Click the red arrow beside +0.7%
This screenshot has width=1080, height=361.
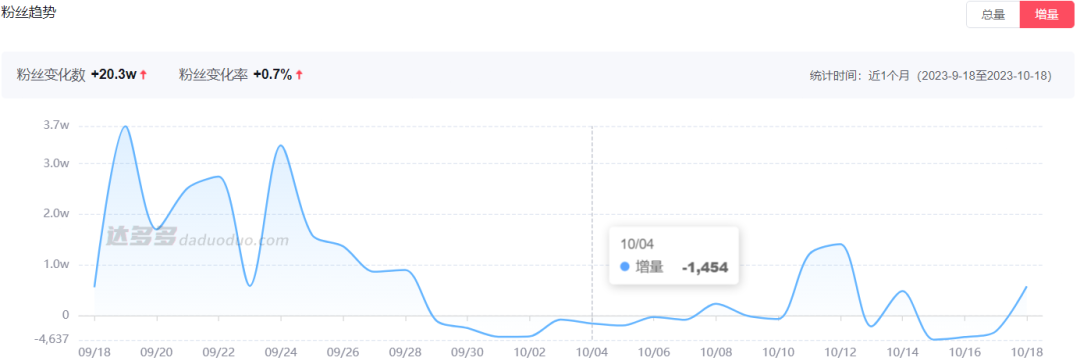(x=300, y=75)
